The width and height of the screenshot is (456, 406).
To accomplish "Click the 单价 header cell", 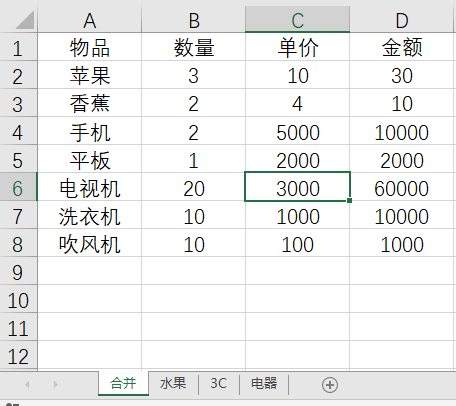I will point(298,47).
